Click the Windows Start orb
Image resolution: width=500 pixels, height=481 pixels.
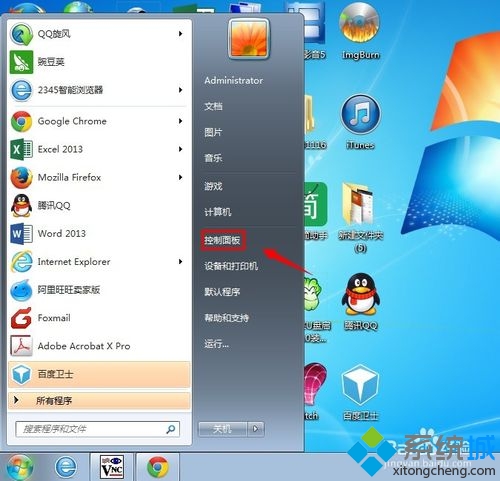pyautogui.click(x=20, y=467)
